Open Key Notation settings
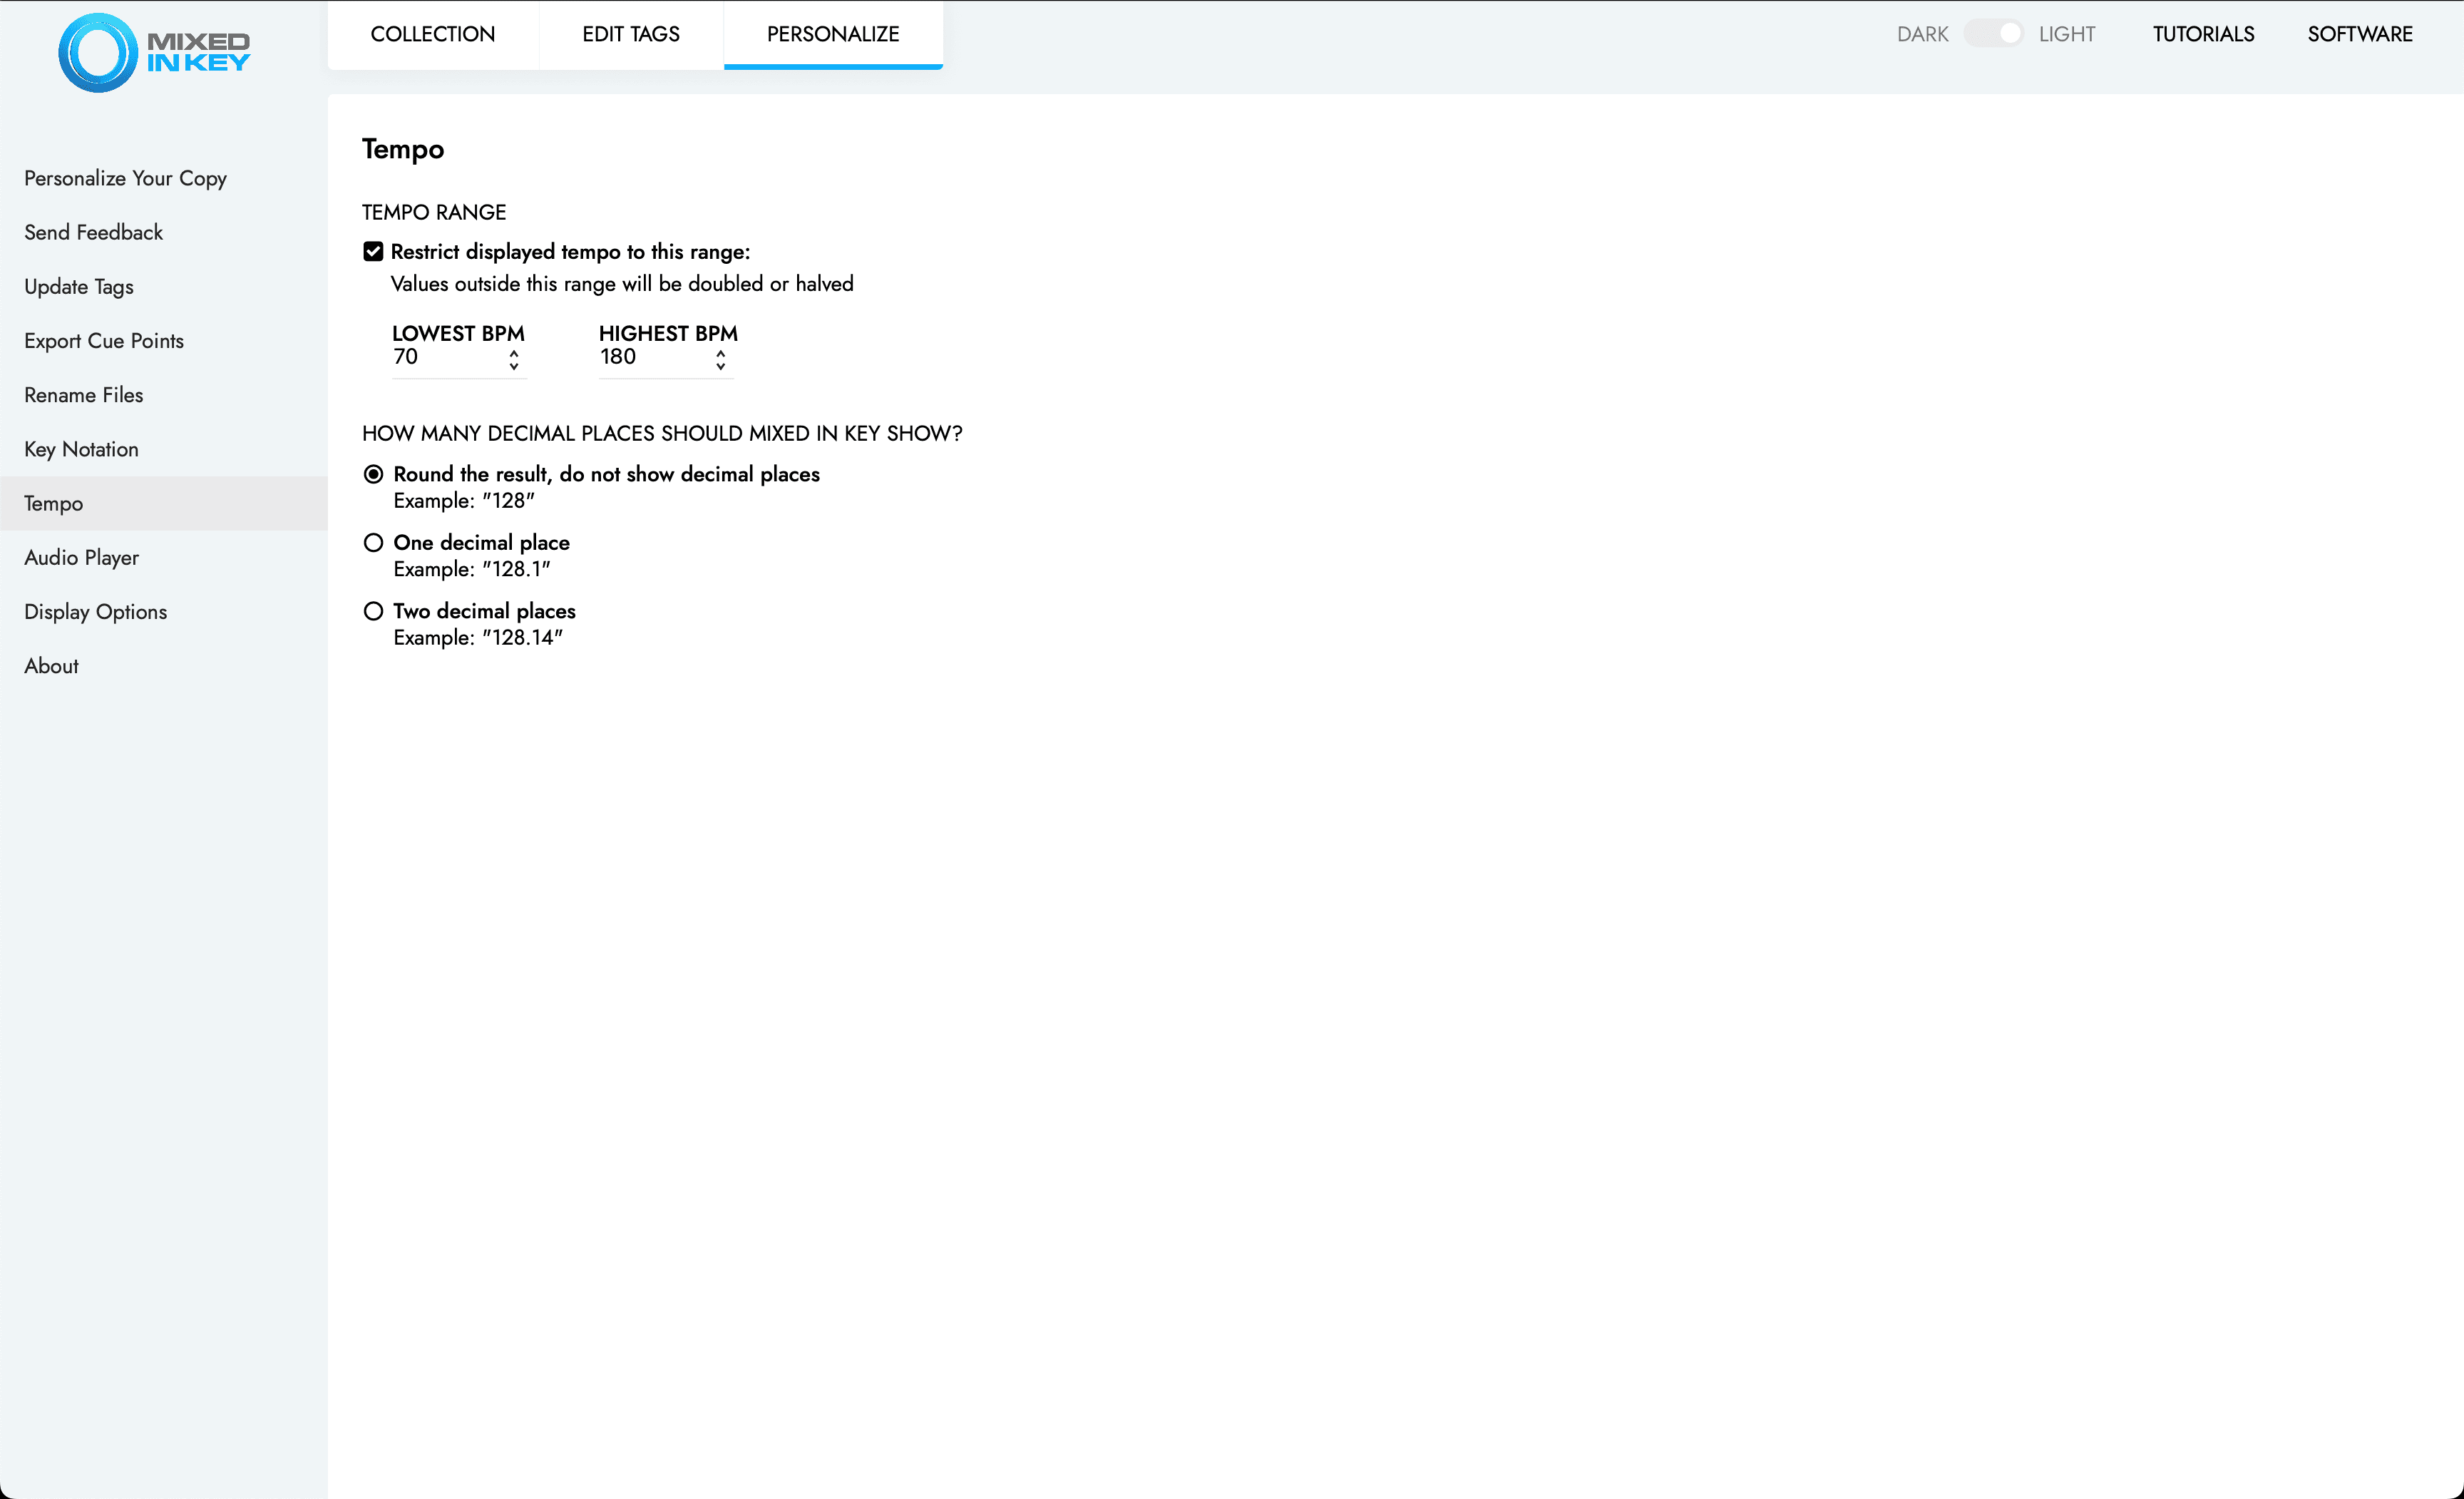The width and height of the screenshot is (2464, 1499). tap(164, 449)
